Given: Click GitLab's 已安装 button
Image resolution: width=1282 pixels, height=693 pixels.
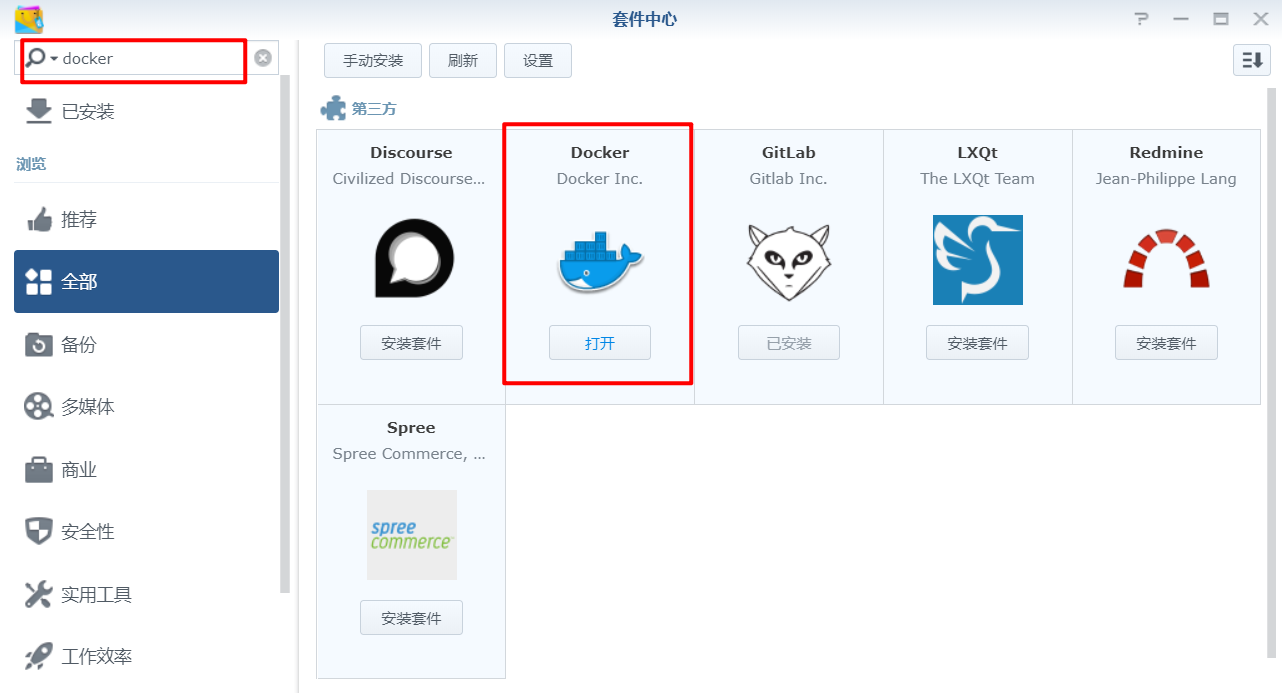Looking at the screenshot, I should click(789, 343).
